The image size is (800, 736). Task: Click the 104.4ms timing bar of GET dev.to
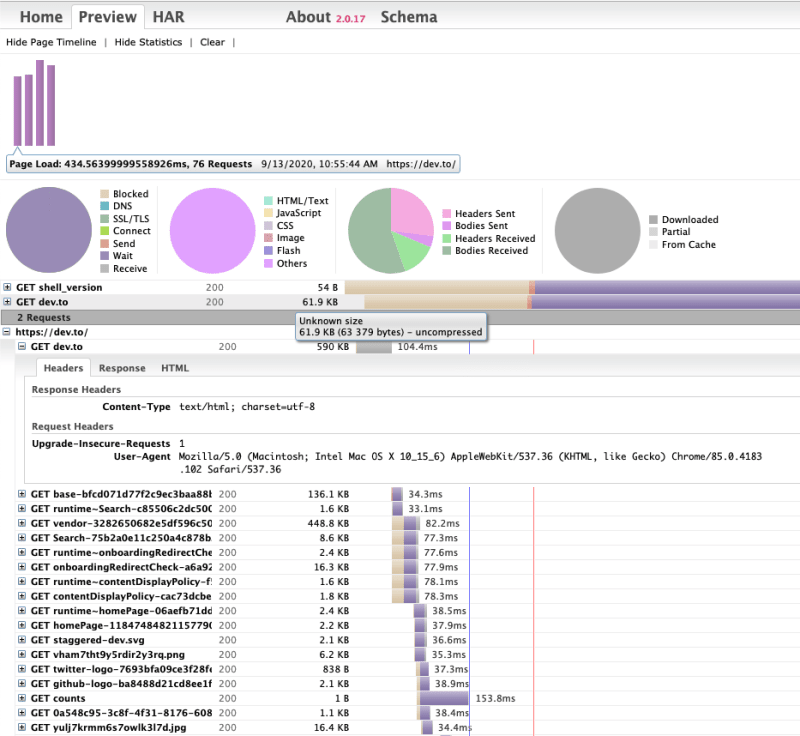coord(373,347)
